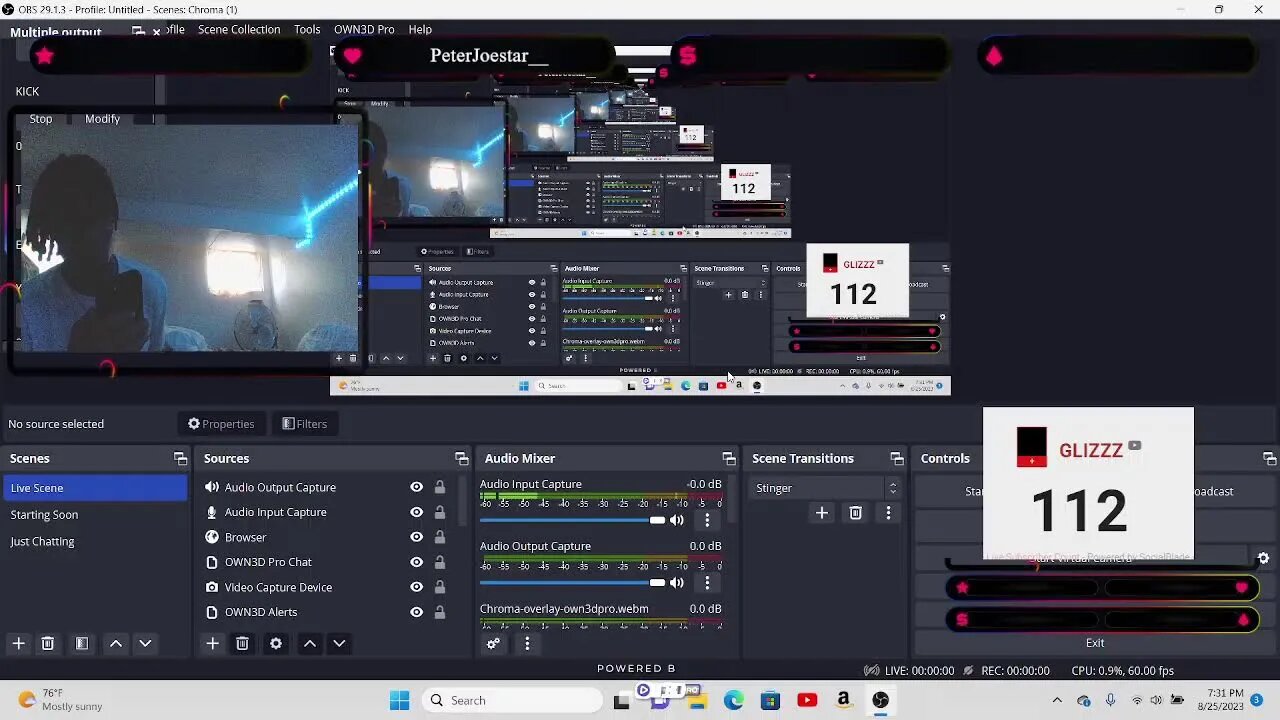Click the Exit button in Controls
The width and height of the screenshot is (1280, 720).
(x=1095, y=643)
